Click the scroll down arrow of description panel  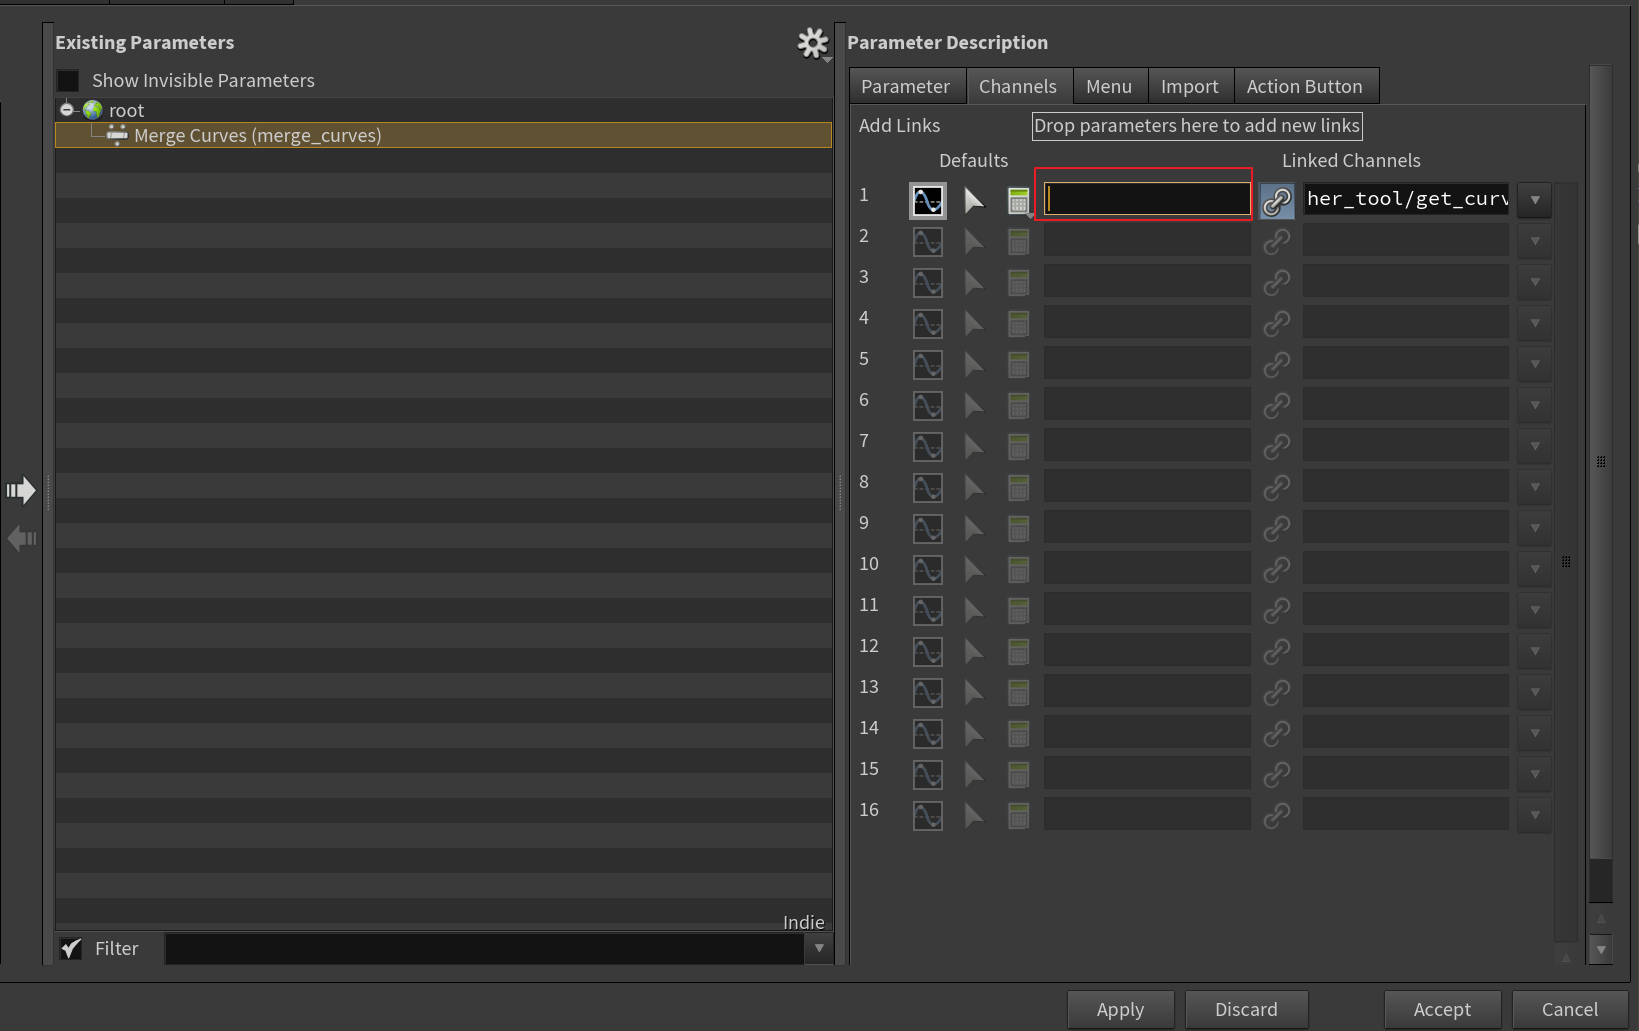pos(1601,949)
